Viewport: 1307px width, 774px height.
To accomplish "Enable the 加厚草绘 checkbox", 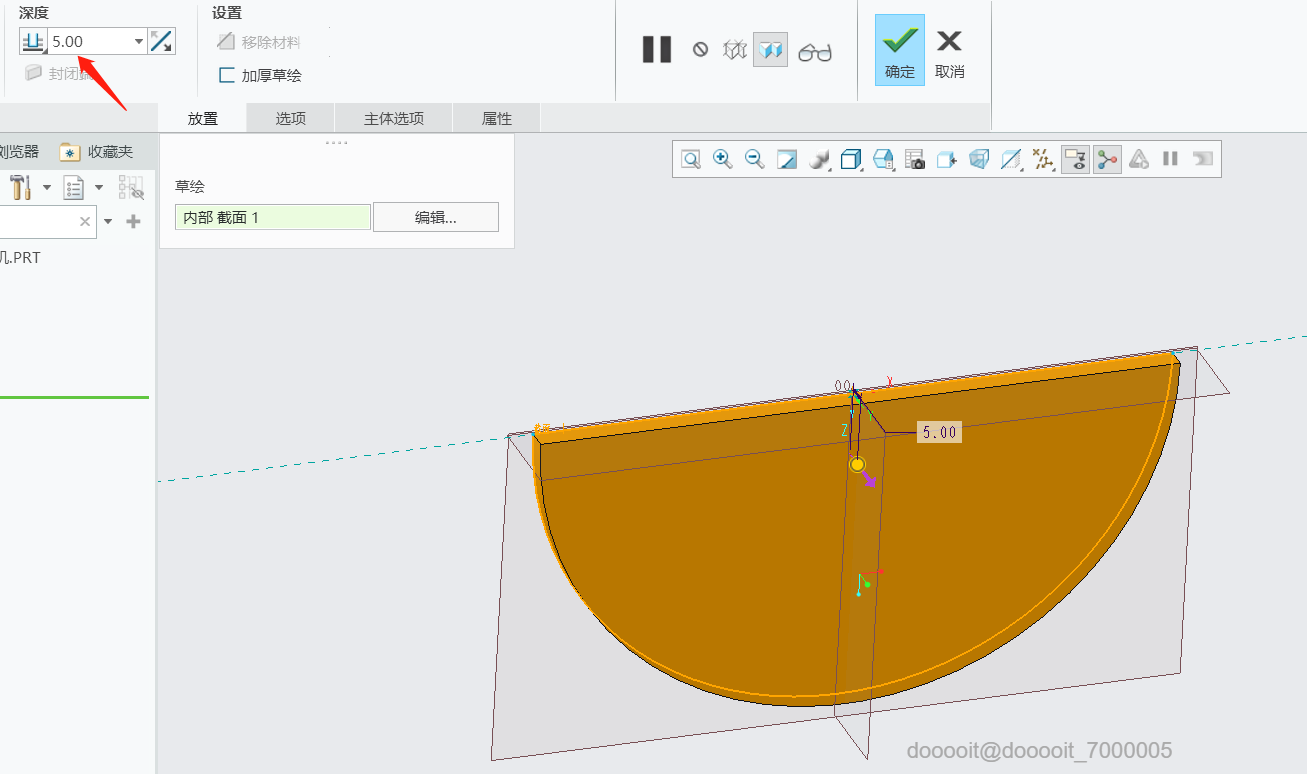I will coord(227,75).
